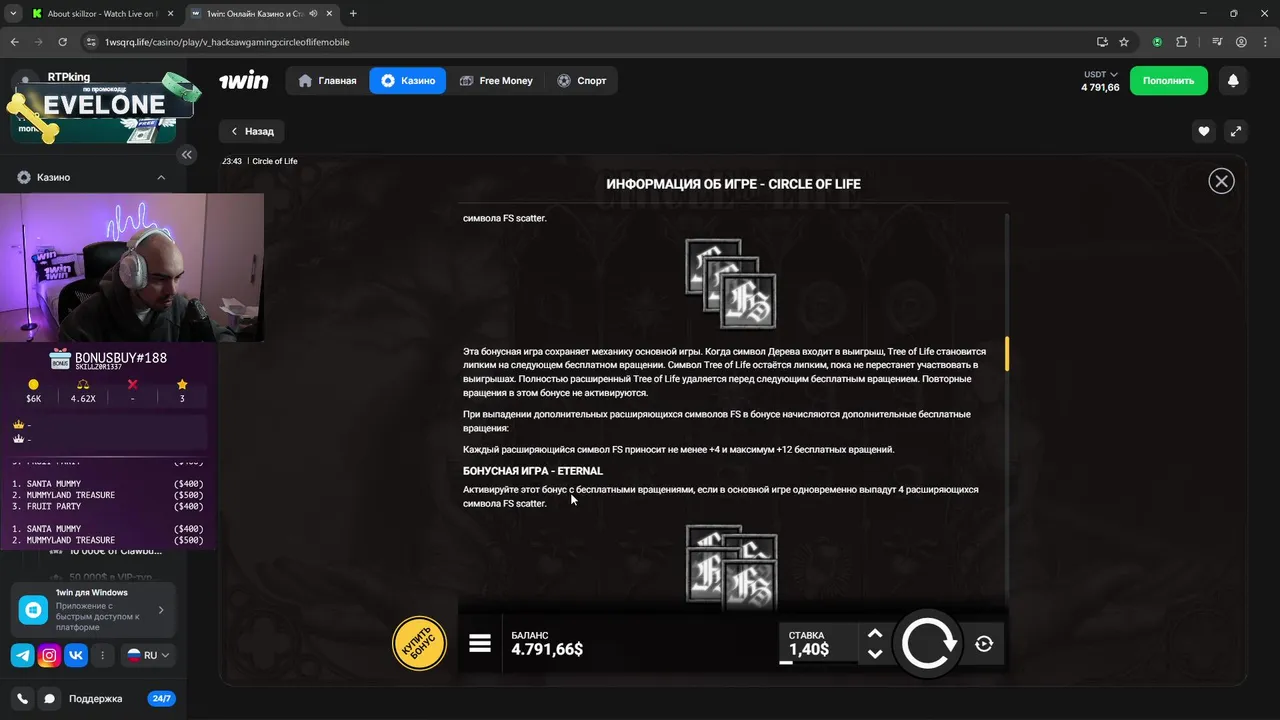Click the info panel scrollbar thumb
Image resolution: width=1280 pixels, height=720 pixels.
(1007, 354)
